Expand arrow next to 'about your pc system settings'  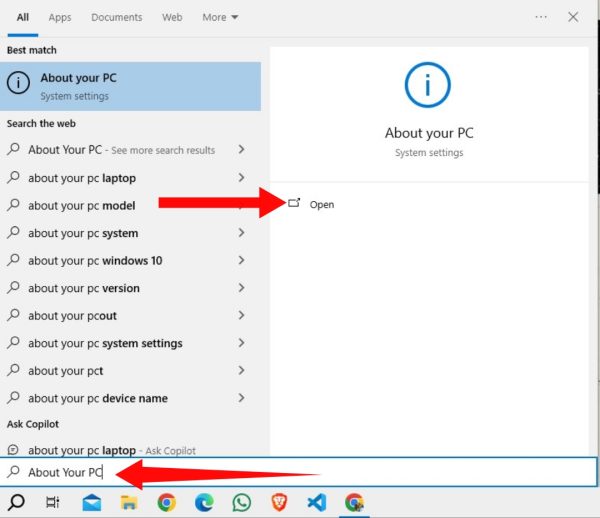click(241, 342)
